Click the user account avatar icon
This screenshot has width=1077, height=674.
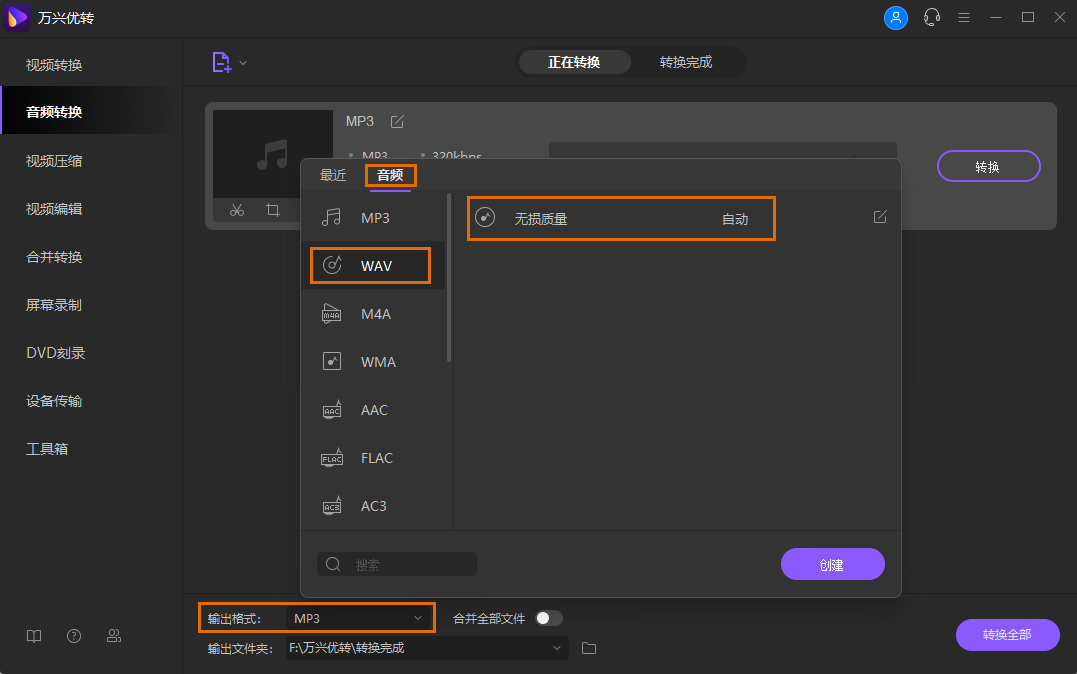pyautogui.click(x=896, y=18)
